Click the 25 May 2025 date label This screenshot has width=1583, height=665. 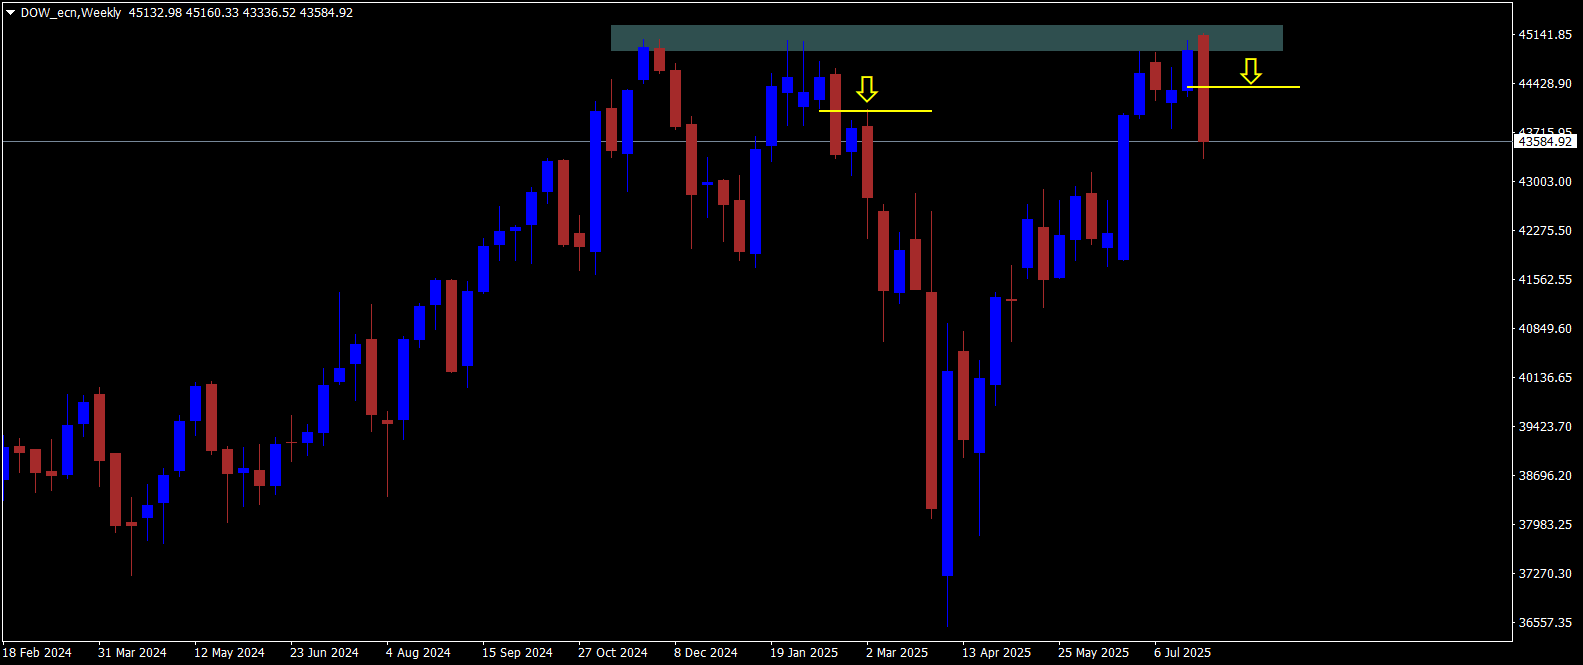(1093, 653)
